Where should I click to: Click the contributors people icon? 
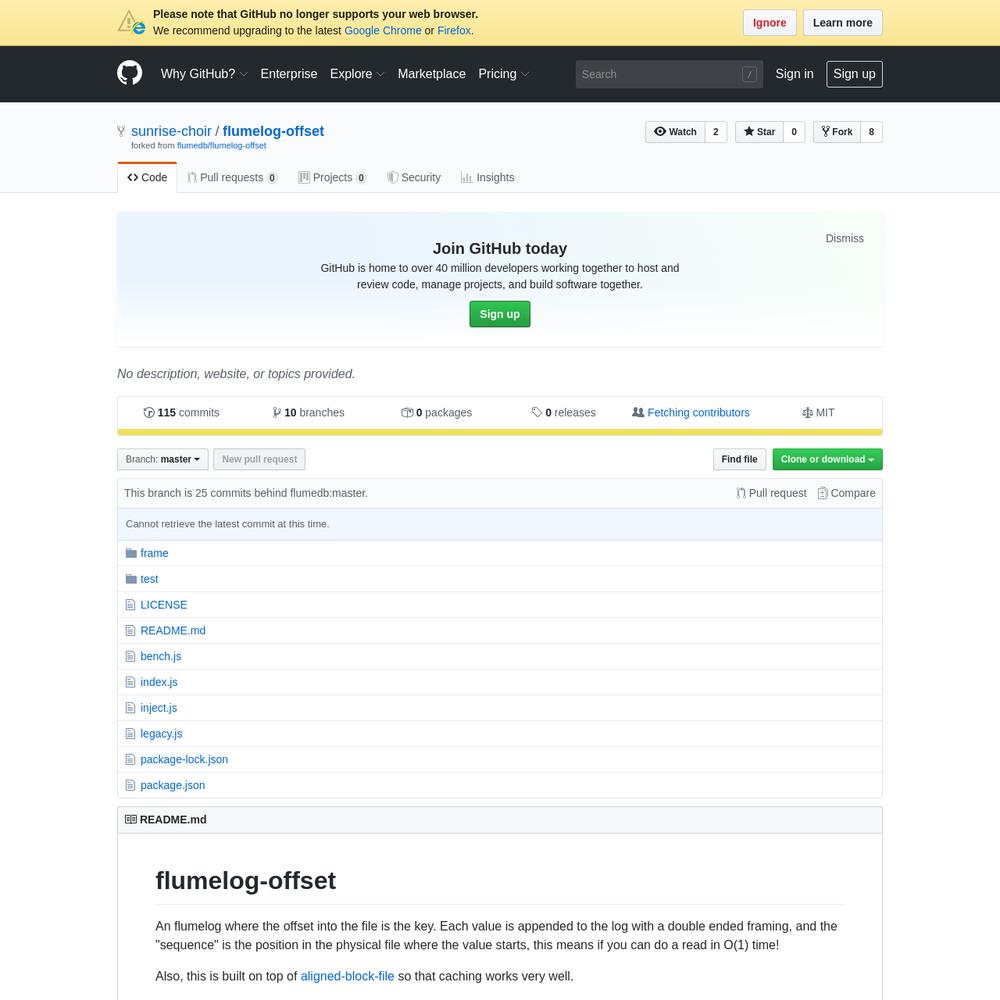(638, 413)
